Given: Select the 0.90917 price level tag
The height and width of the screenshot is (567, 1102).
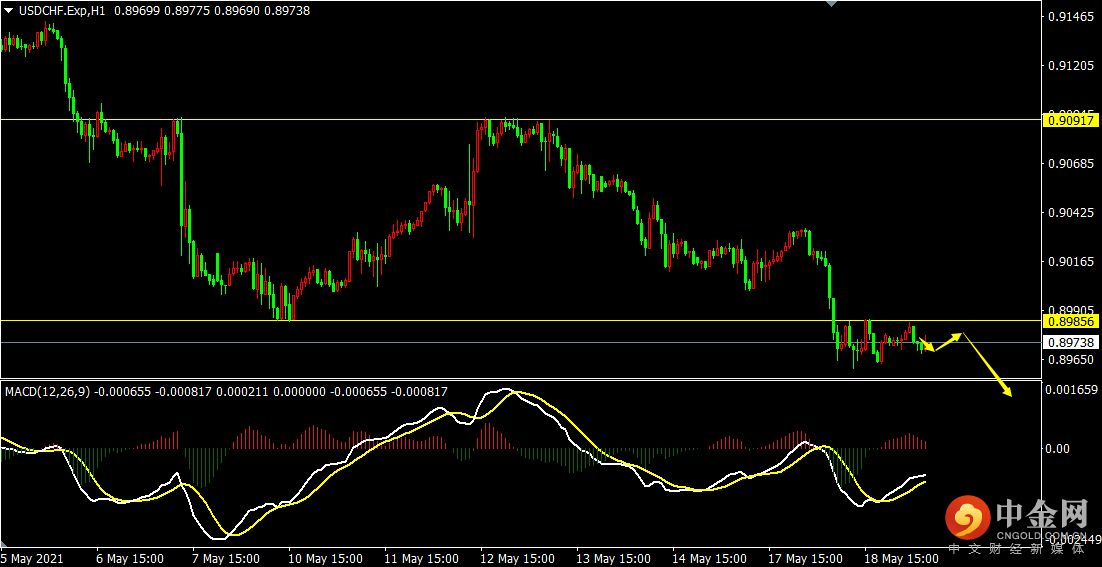Looking at the screenshot, I should pyautogui.click(x=1071, y=120).
